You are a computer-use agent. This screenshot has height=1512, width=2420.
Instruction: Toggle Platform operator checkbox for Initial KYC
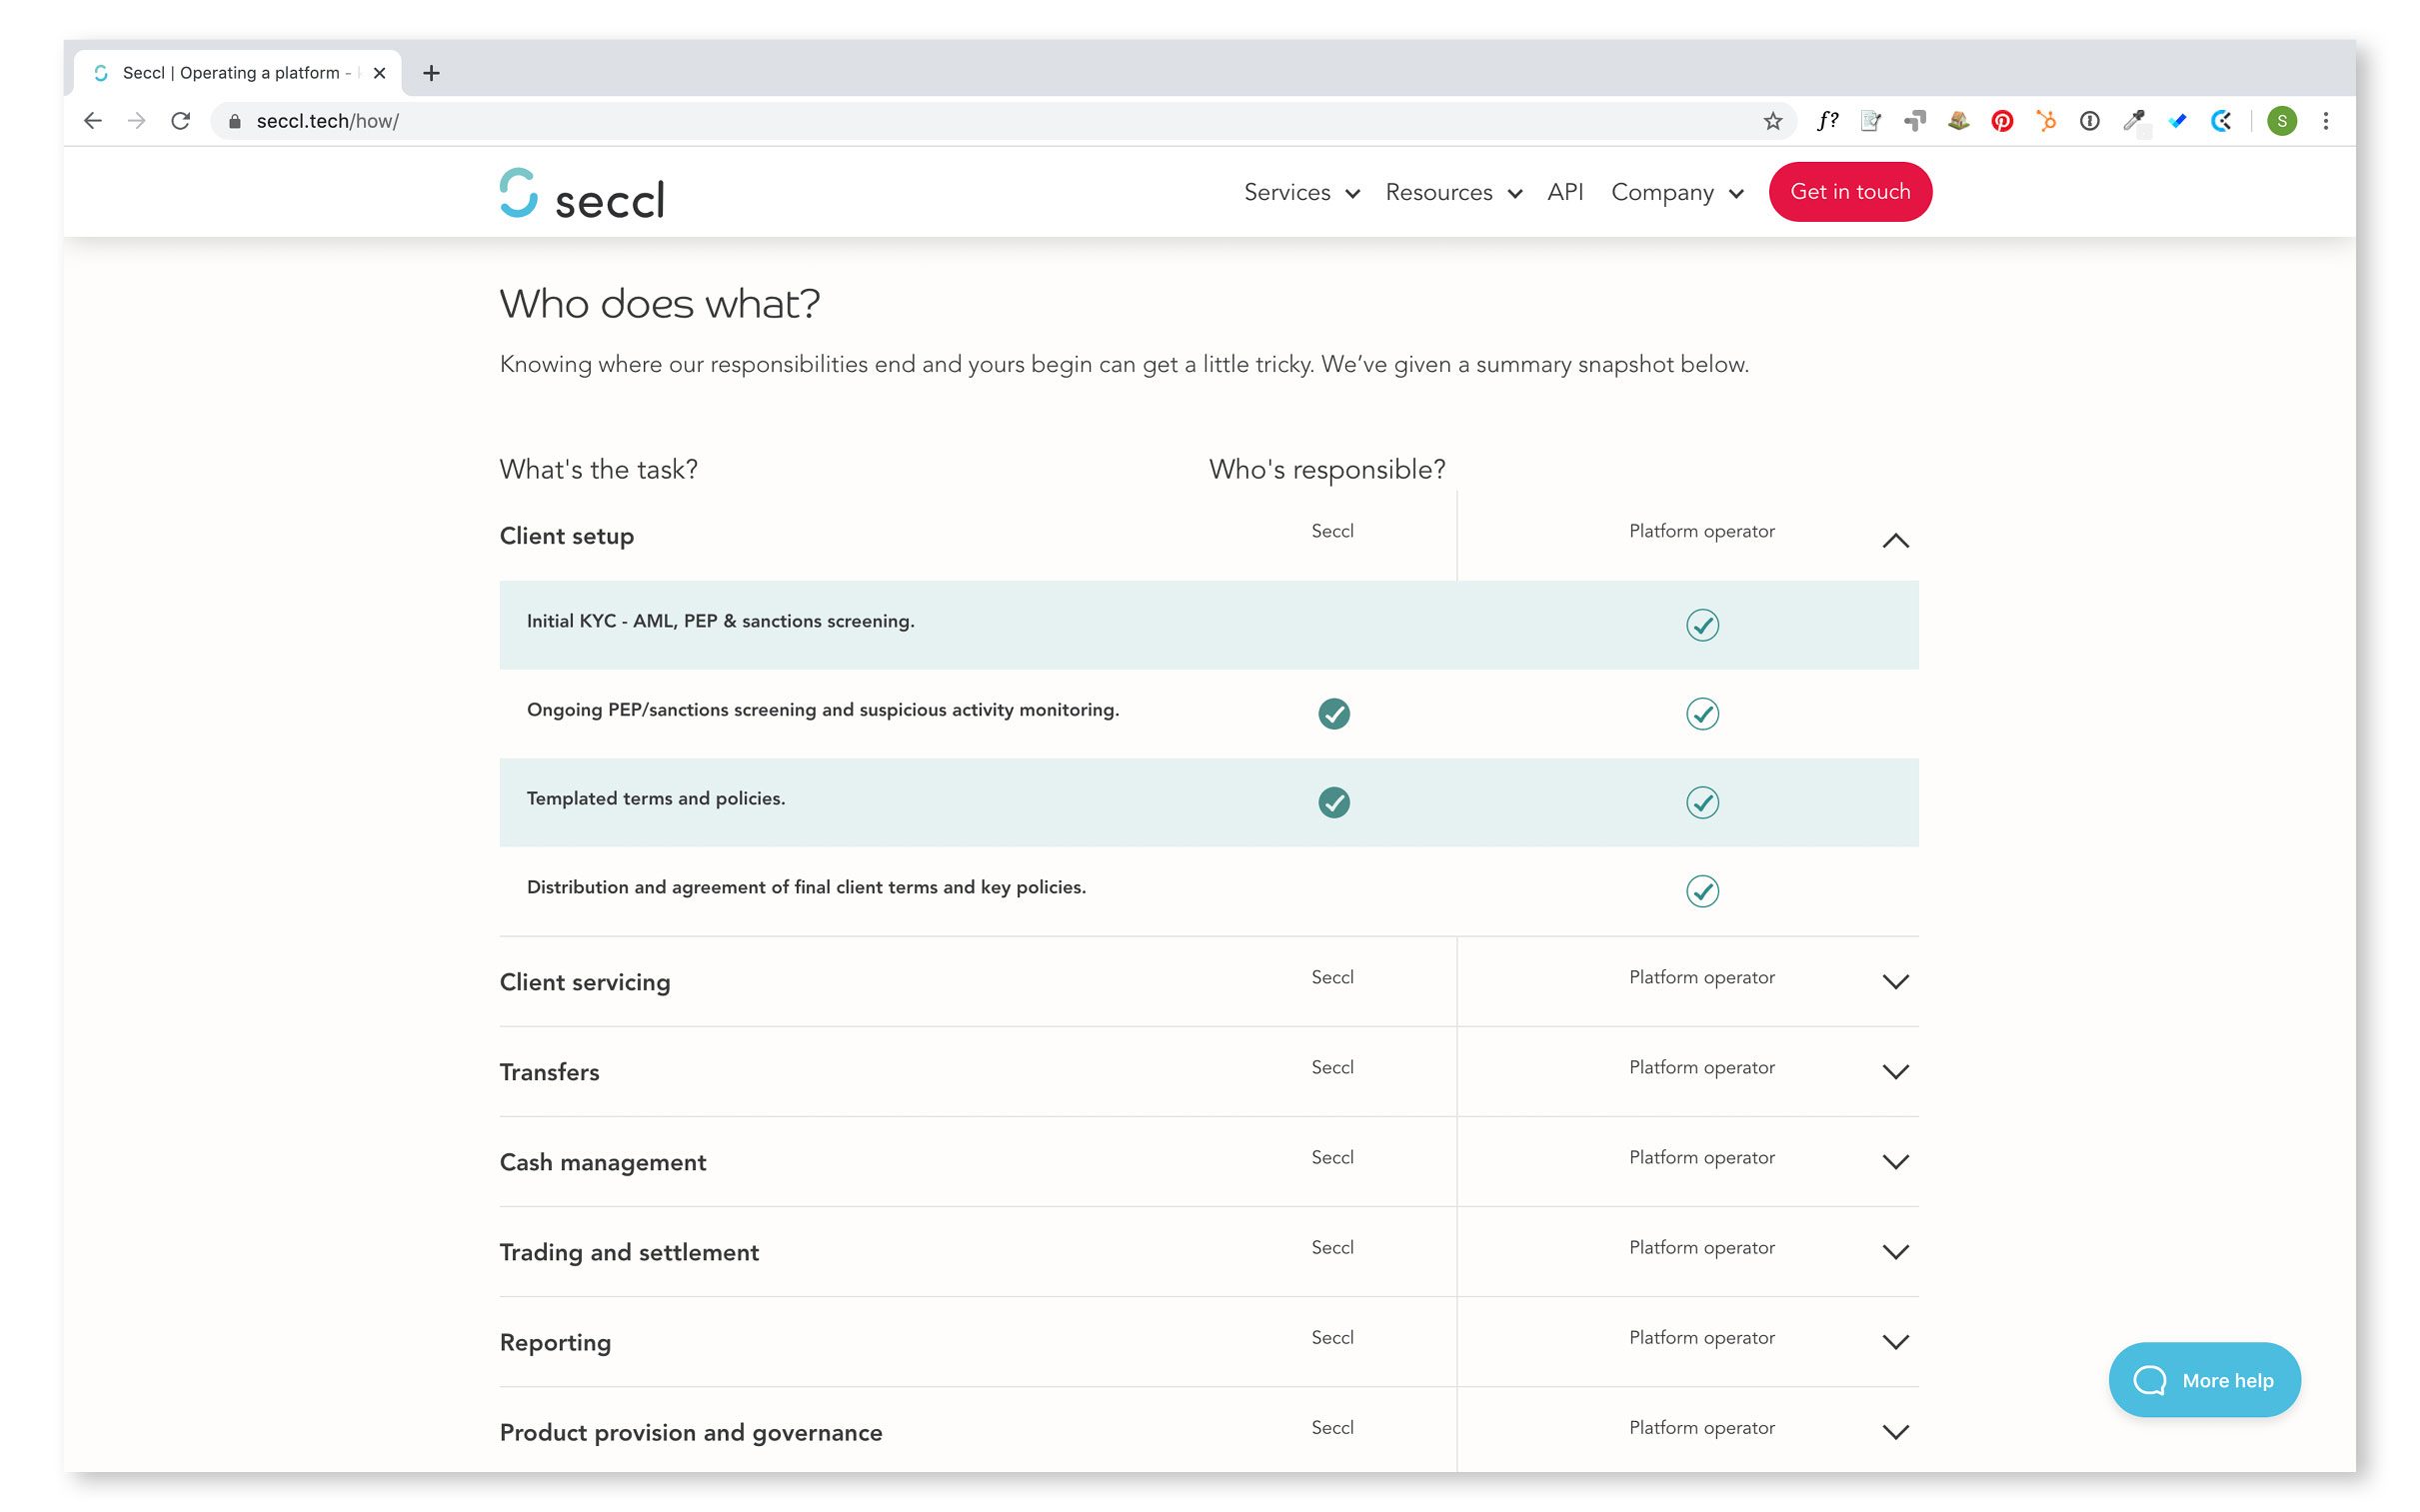point(1700,624)
